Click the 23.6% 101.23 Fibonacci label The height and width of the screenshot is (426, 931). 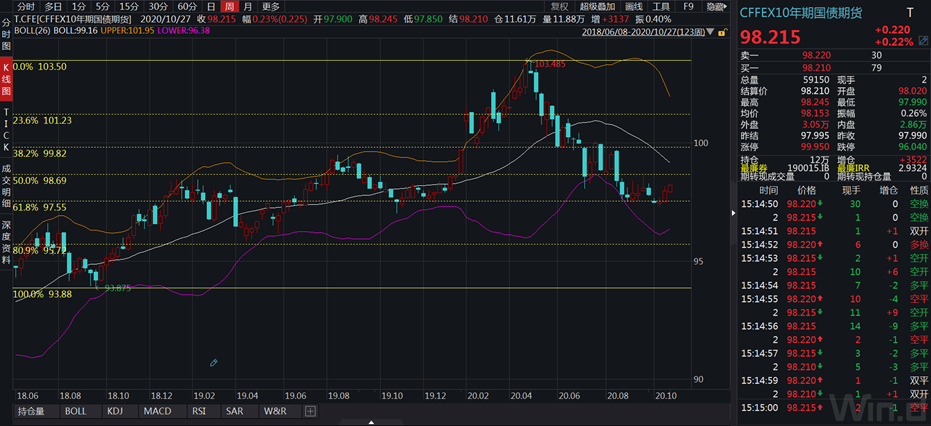pos(40,120)
